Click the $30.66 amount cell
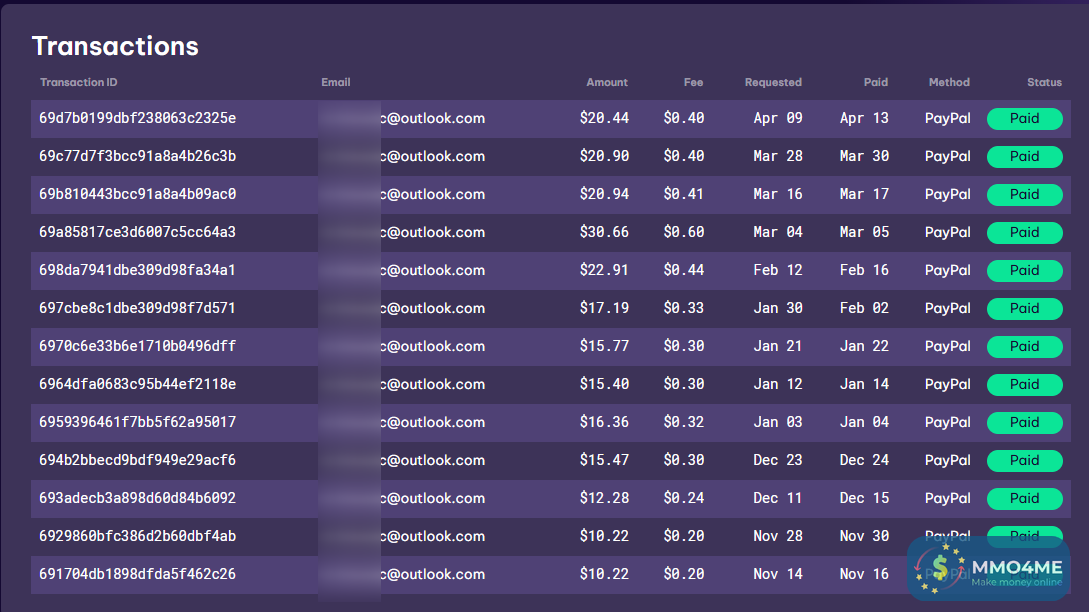Image resolution: width=1089 pixels, height=612 pixels. [604, 232]
